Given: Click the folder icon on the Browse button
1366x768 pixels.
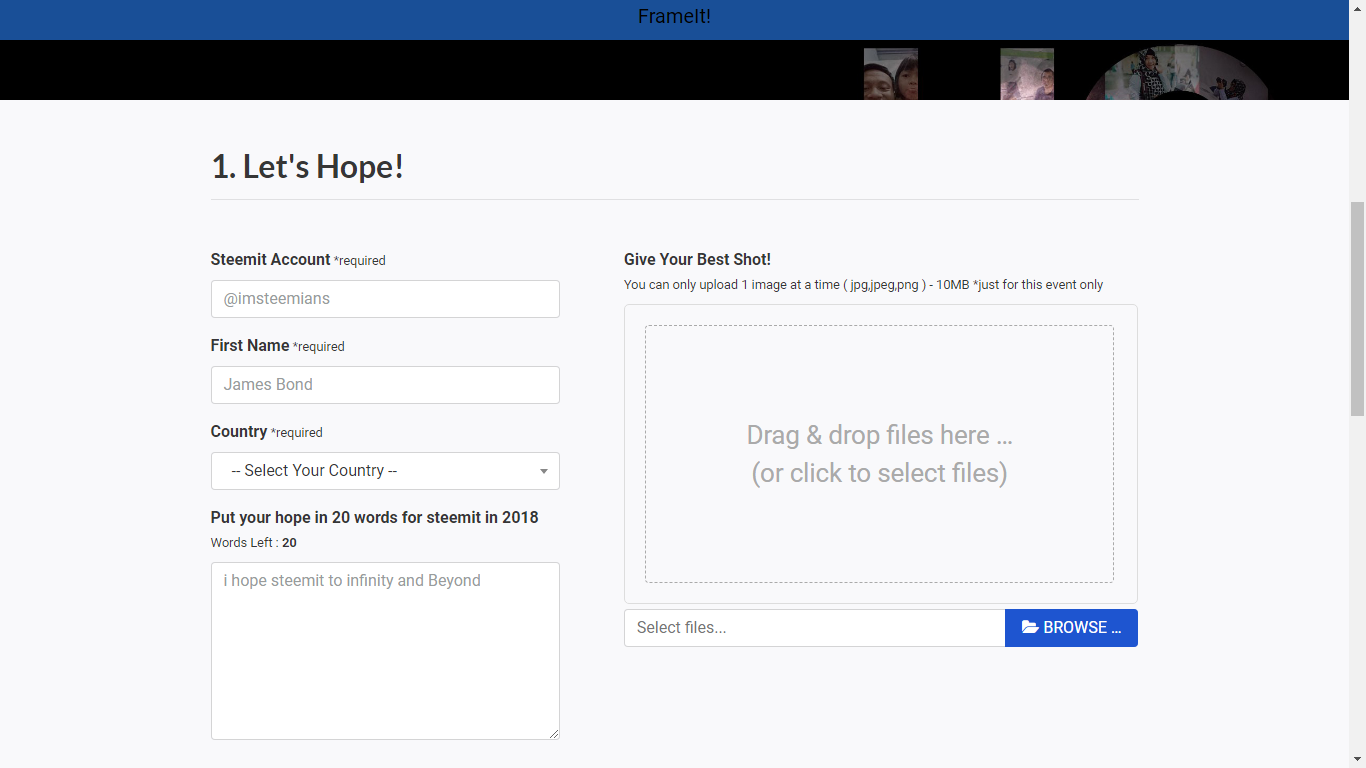Looking at the screenshot, I should point(1030,628).
